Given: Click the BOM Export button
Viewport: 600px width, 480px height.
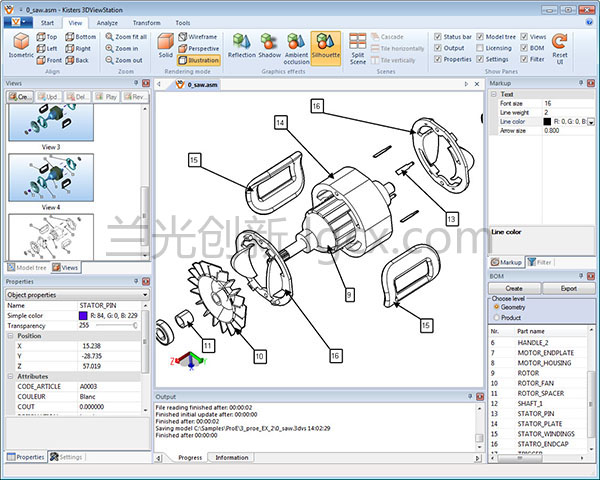Looking at the screenshot, I should click(568, 288).
